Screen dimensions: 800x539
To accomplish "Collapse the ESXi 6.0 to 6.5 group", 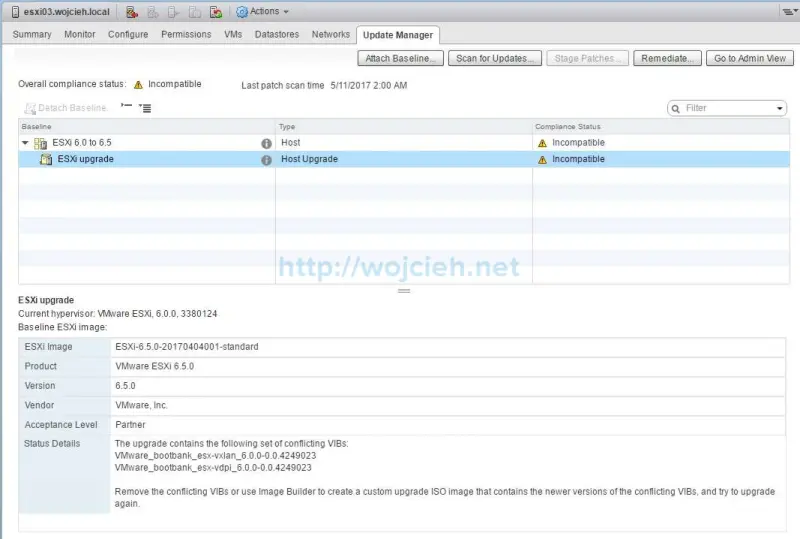I will pos(25,143).
